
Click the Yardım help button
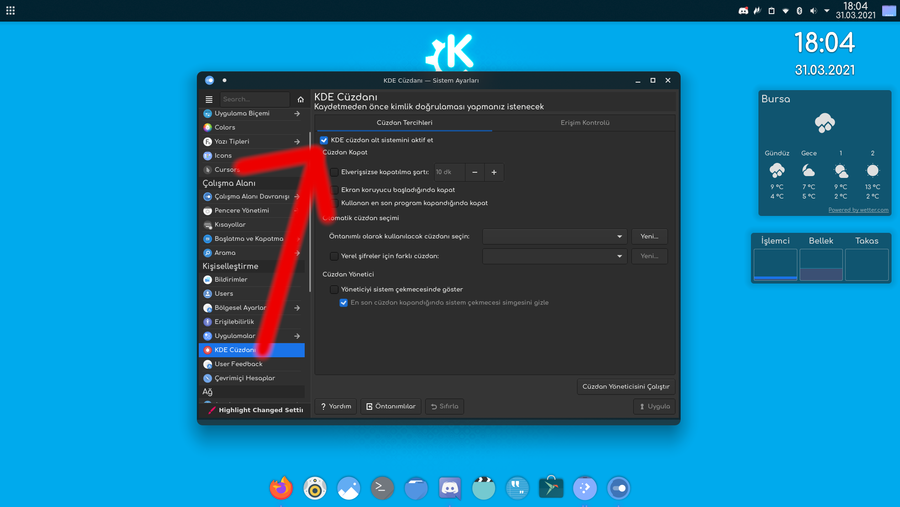[336, 407]
